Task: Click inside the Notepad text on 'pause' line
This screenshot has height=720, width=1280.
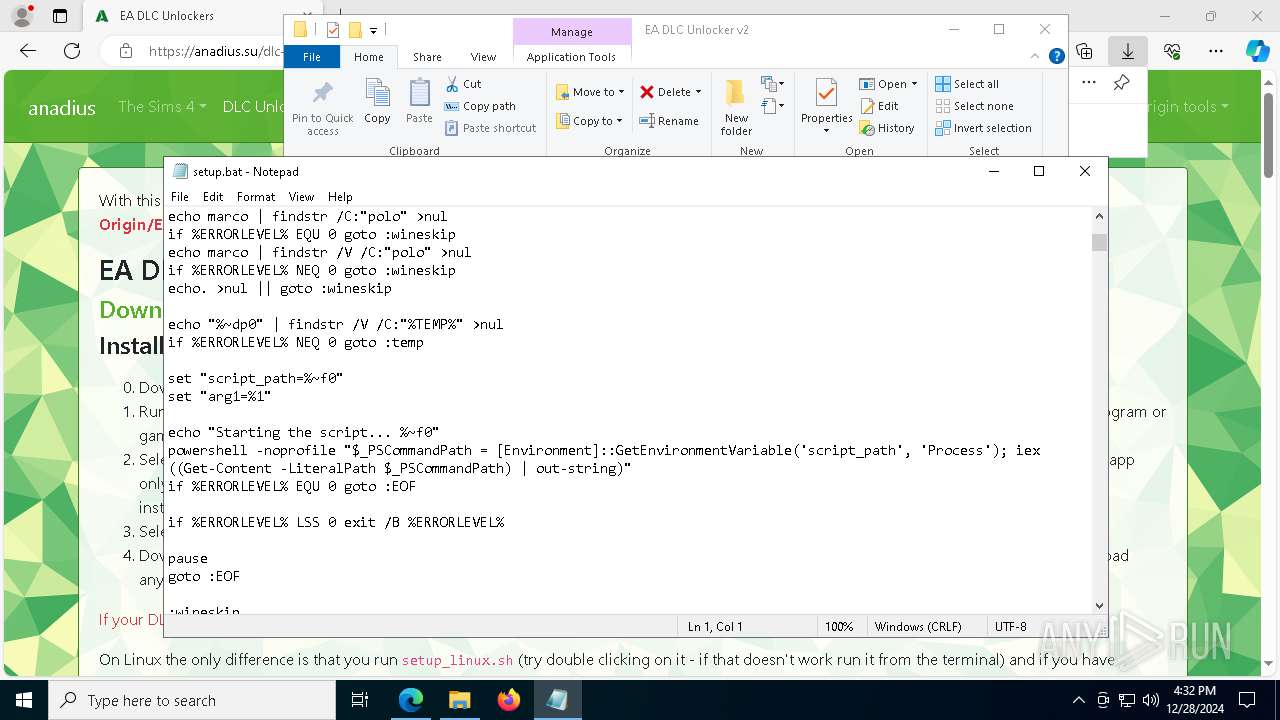Action: [188, 558]
